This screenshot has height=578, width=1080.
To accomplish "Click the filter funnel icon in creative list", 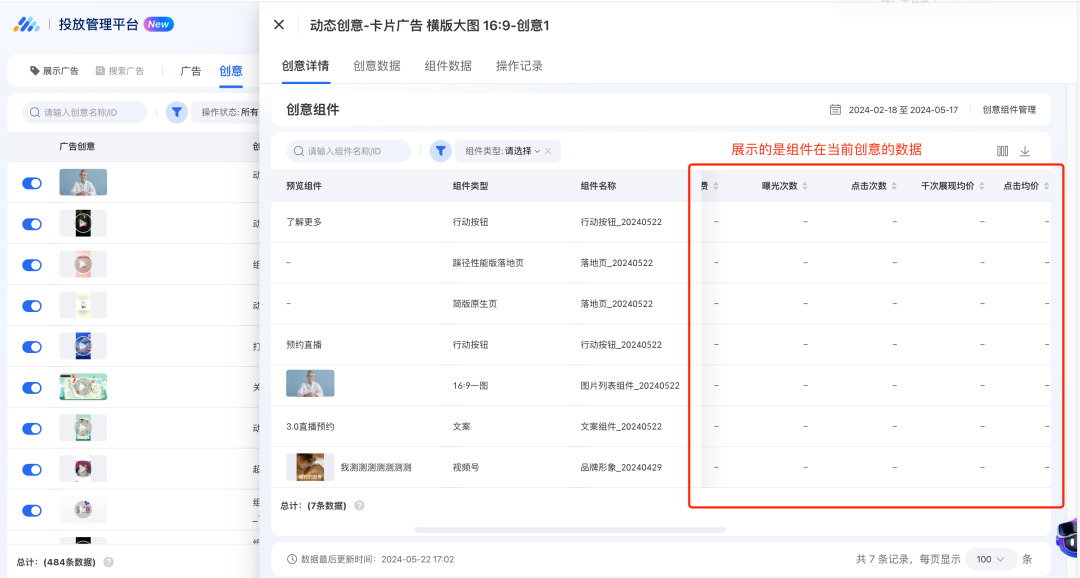I will click(x=176, y=113).
